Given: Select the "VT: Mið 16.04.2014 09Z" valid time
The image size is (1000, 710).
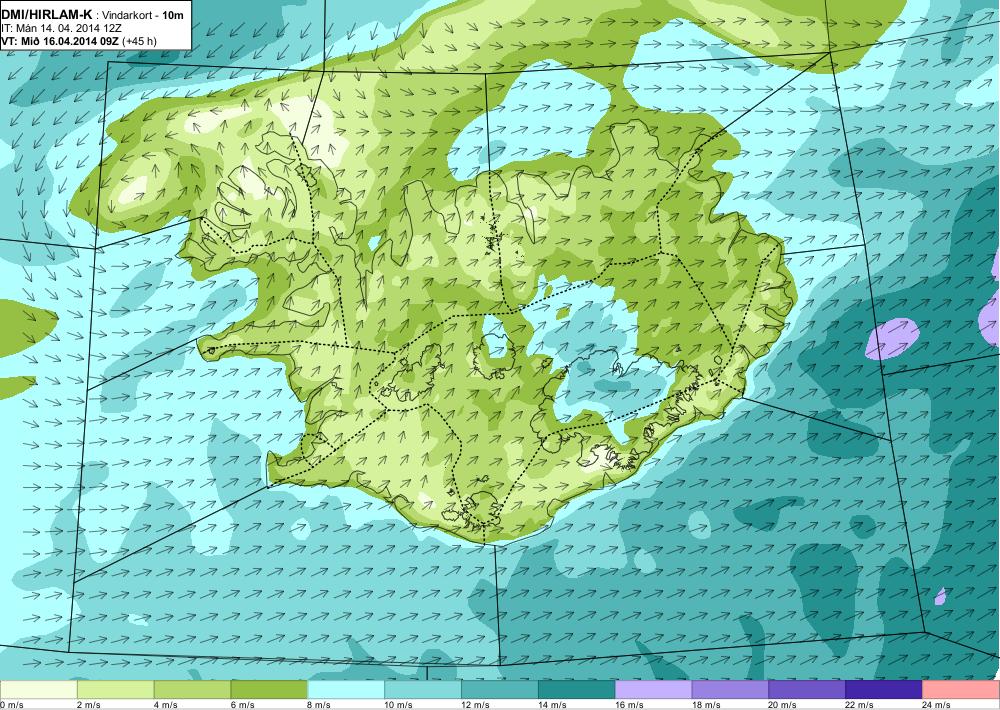Looking at the screenshot, I should (61, 41).
